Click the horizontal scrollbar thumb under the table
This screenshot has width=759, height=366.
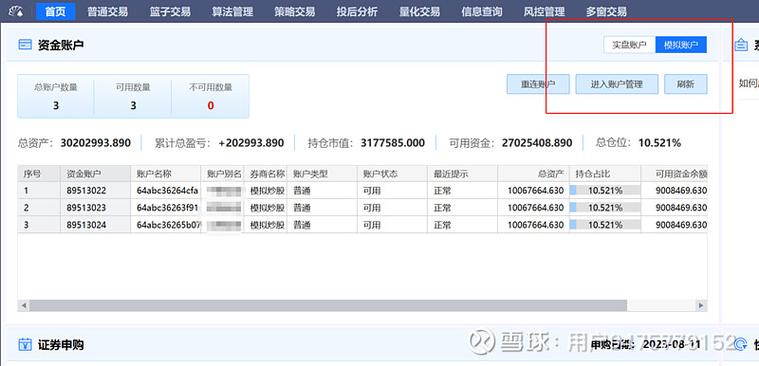328,305
